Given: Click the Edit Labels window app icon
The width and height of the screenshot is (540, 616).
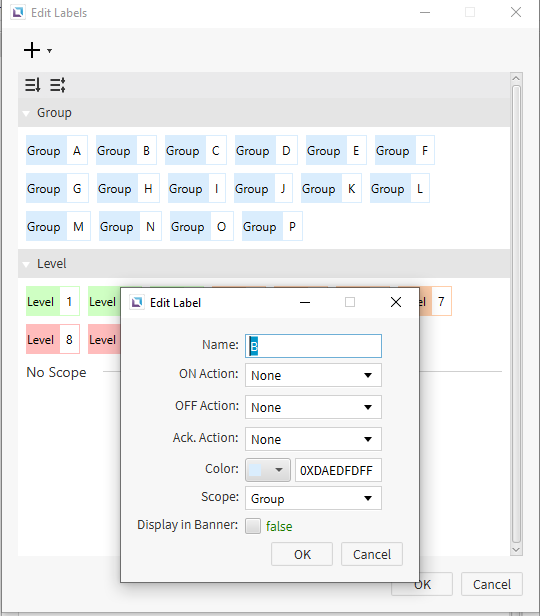Looking at the screenshot, I should 18,13.
